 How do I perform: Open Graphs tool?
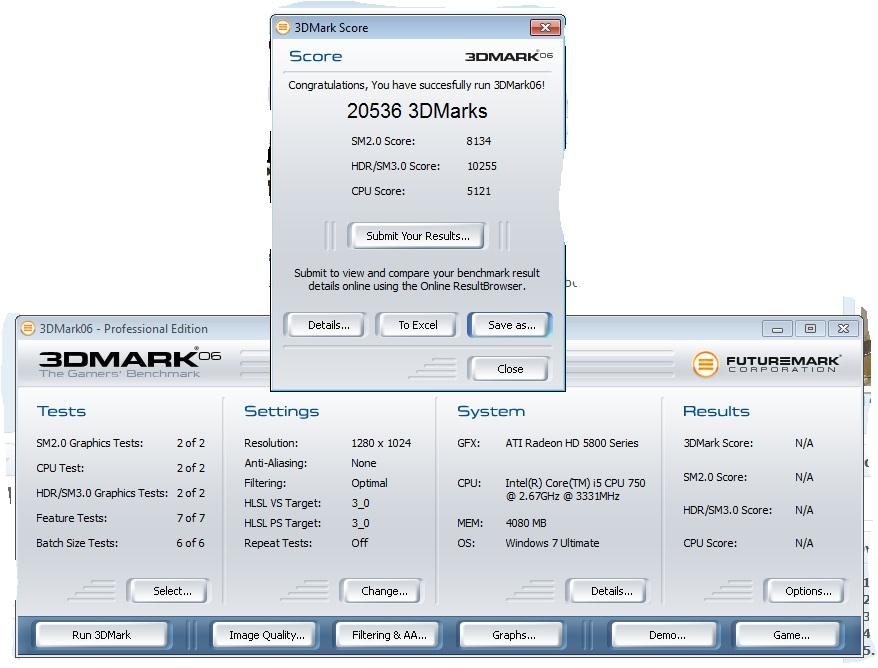tap(513, 635)
